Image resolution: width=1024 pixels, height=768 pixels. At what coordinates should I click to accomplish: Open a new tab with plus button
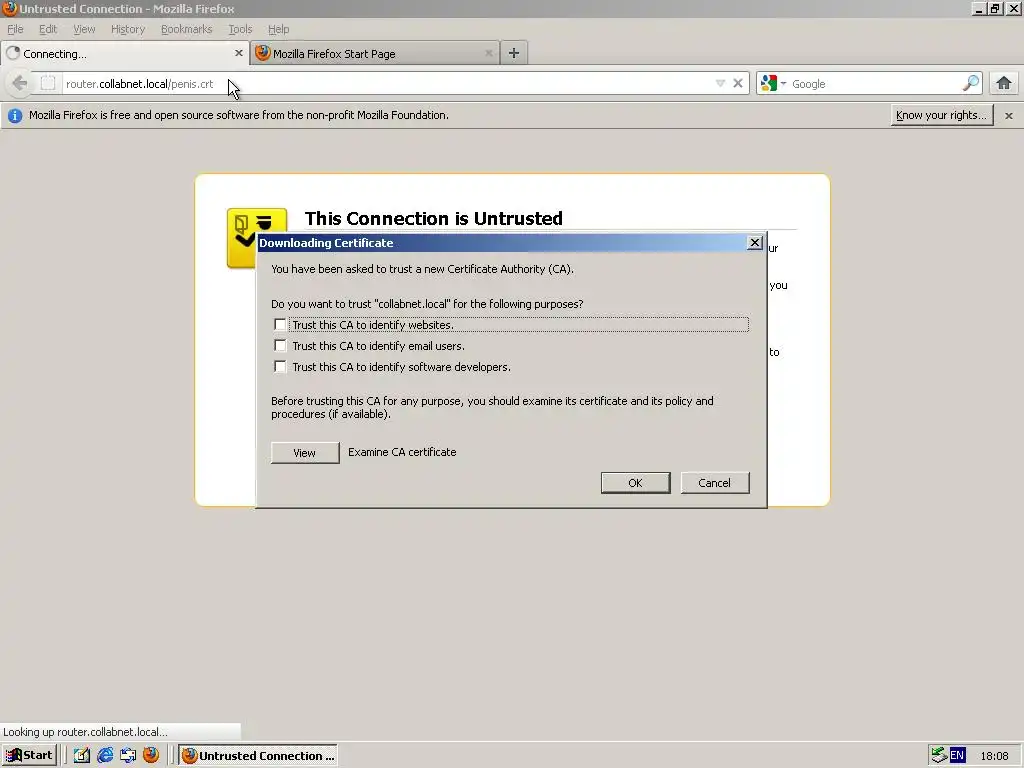coord(514,54)
